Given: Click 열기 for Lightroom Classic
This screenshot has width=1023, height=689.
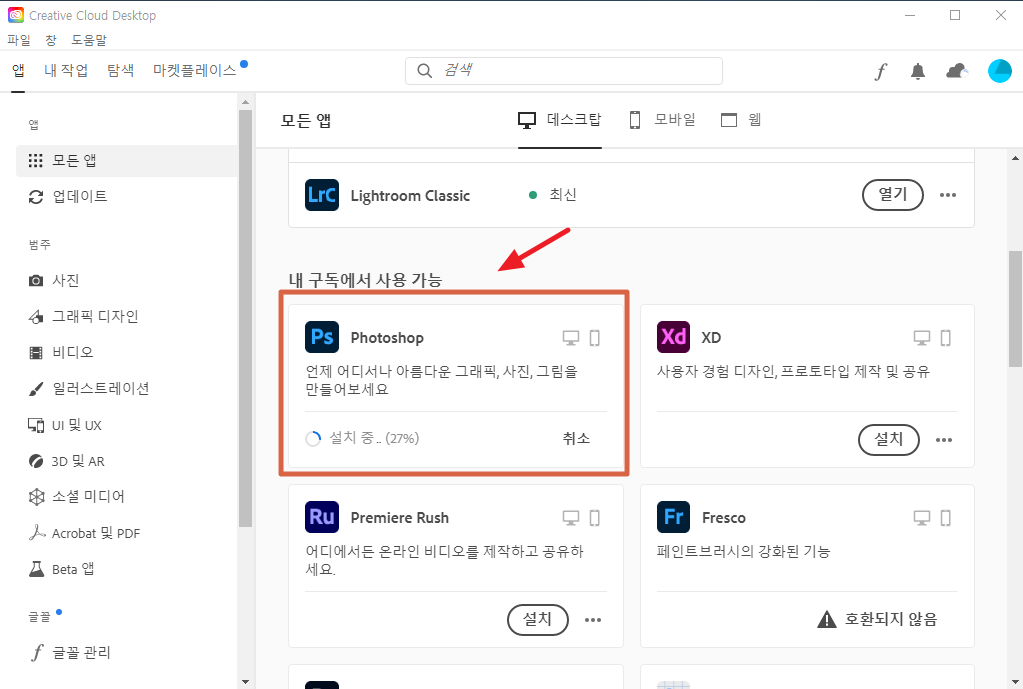Looking at the screenshot, I should pos(893,195).
